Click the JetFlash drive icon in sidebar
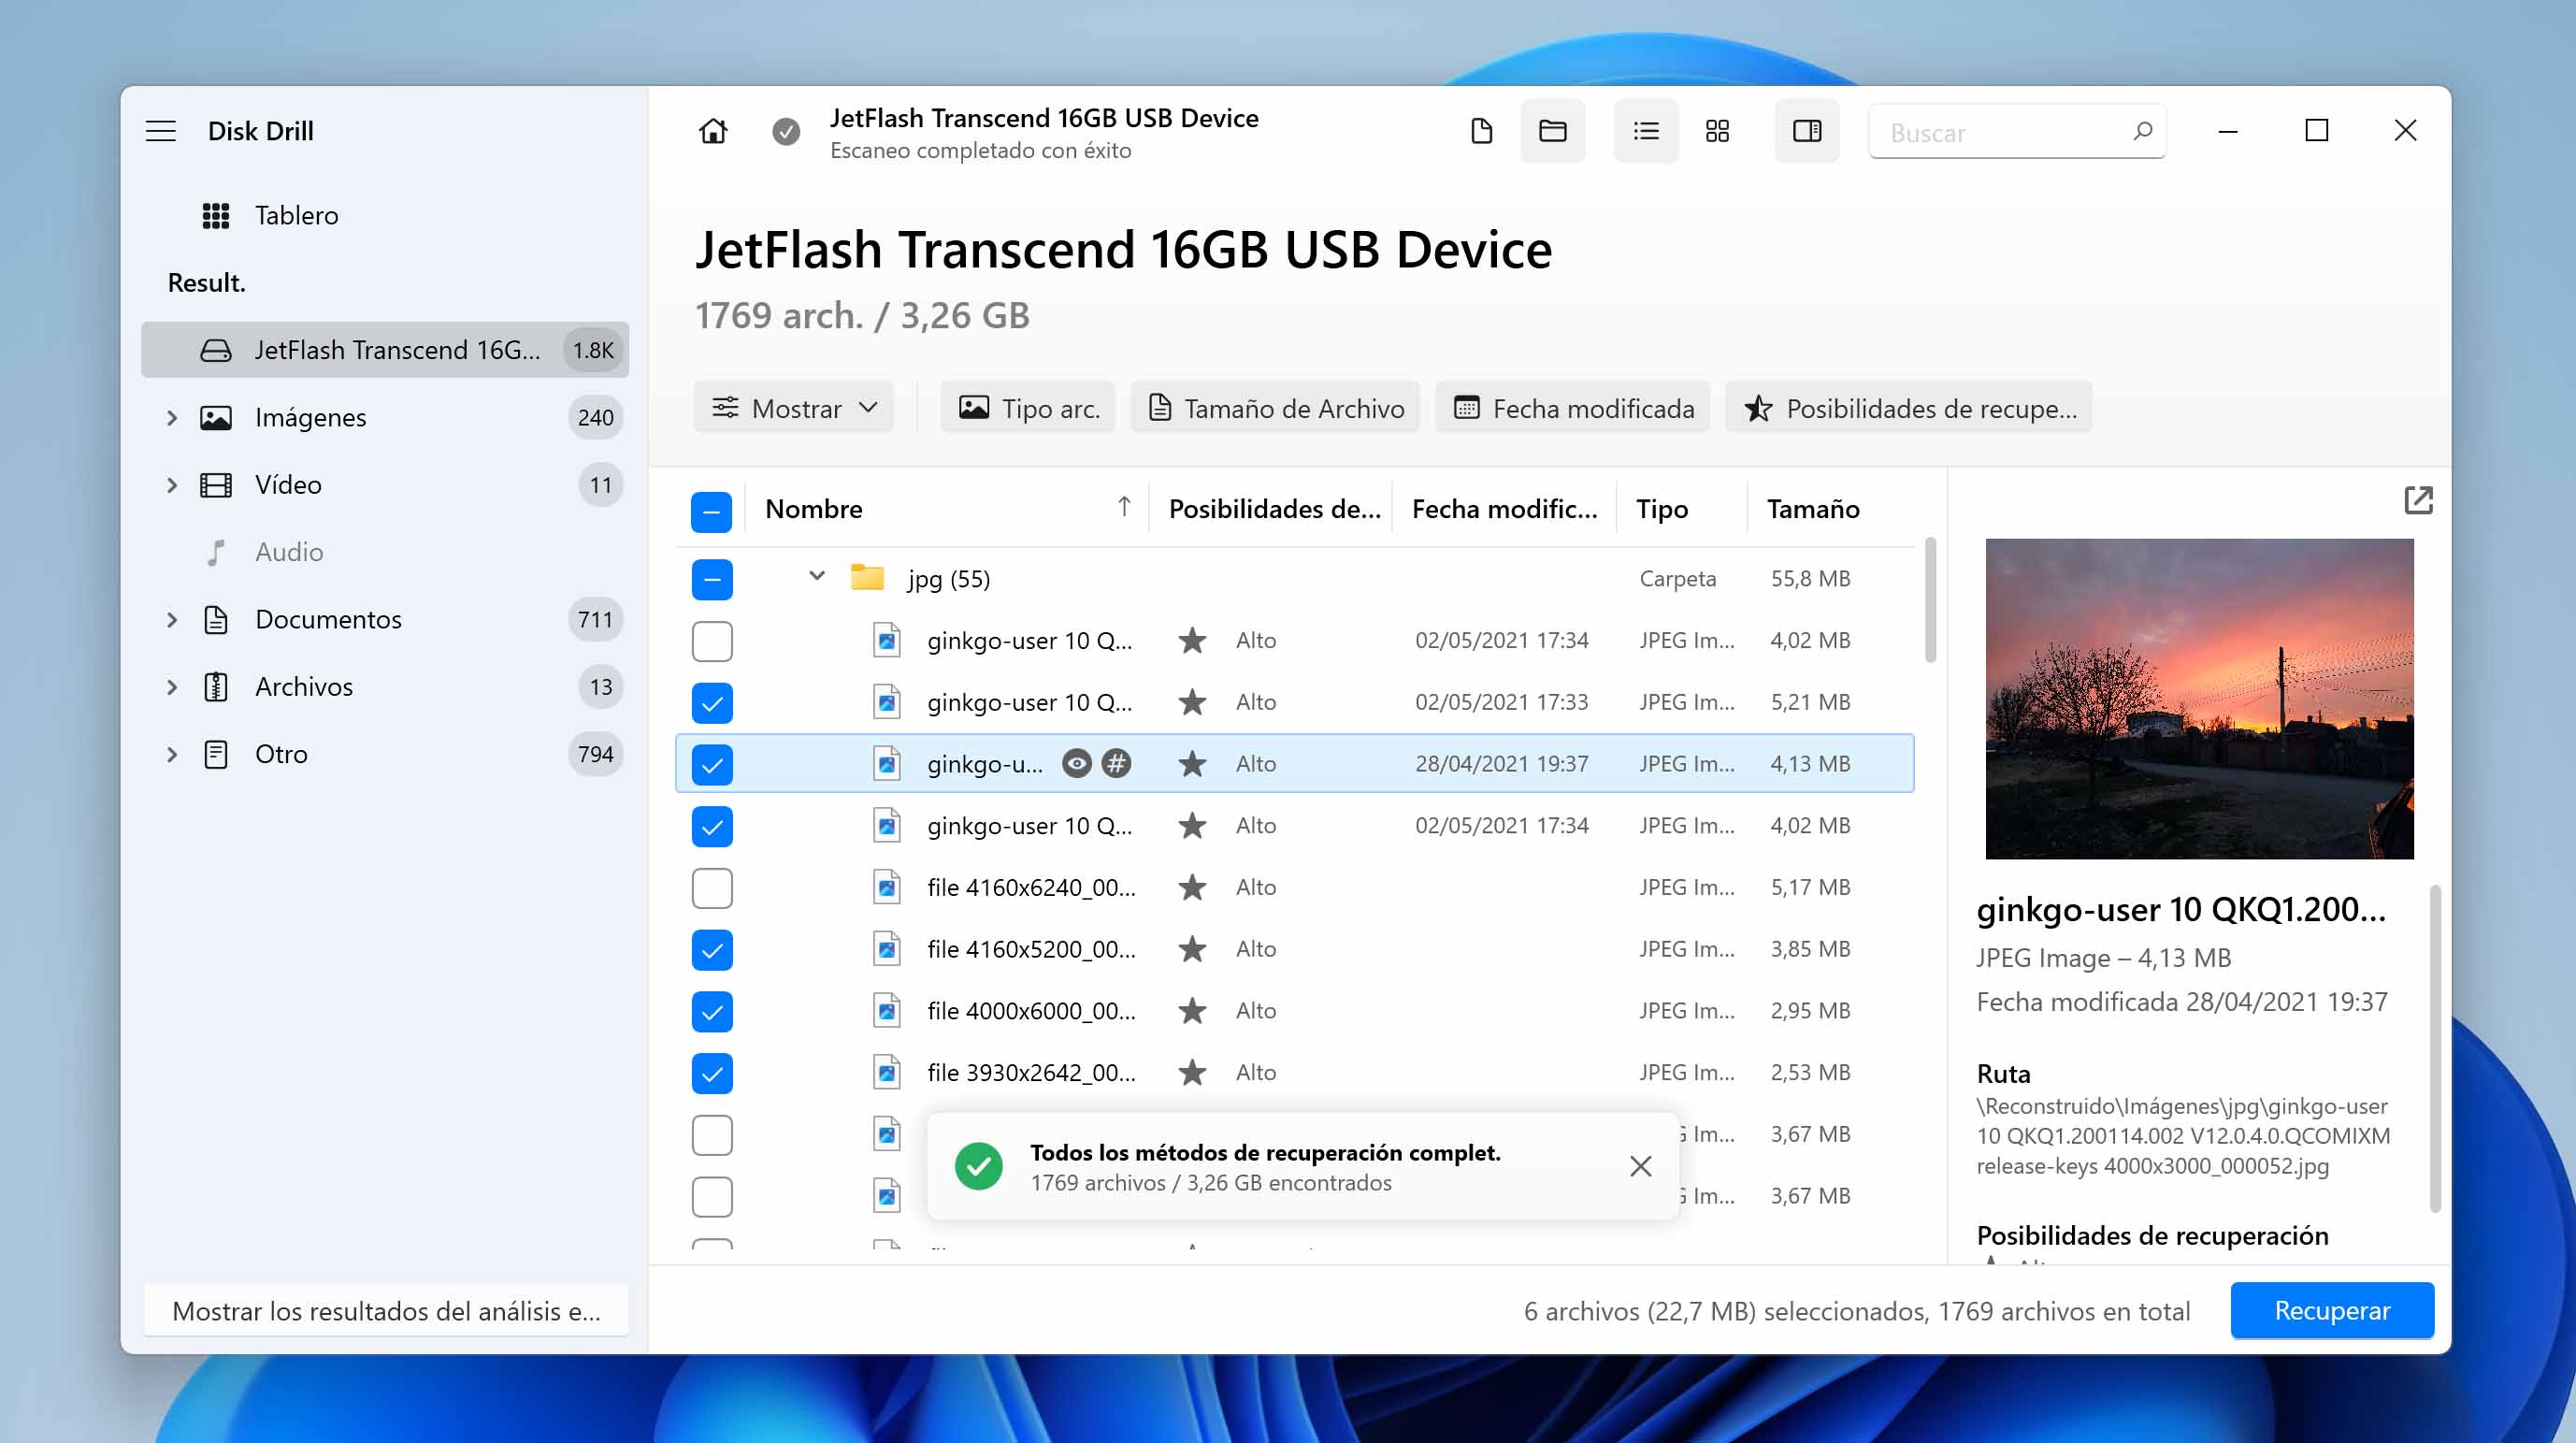The width and height of the screenshot is (2576, 1443). tap(216, 350)
